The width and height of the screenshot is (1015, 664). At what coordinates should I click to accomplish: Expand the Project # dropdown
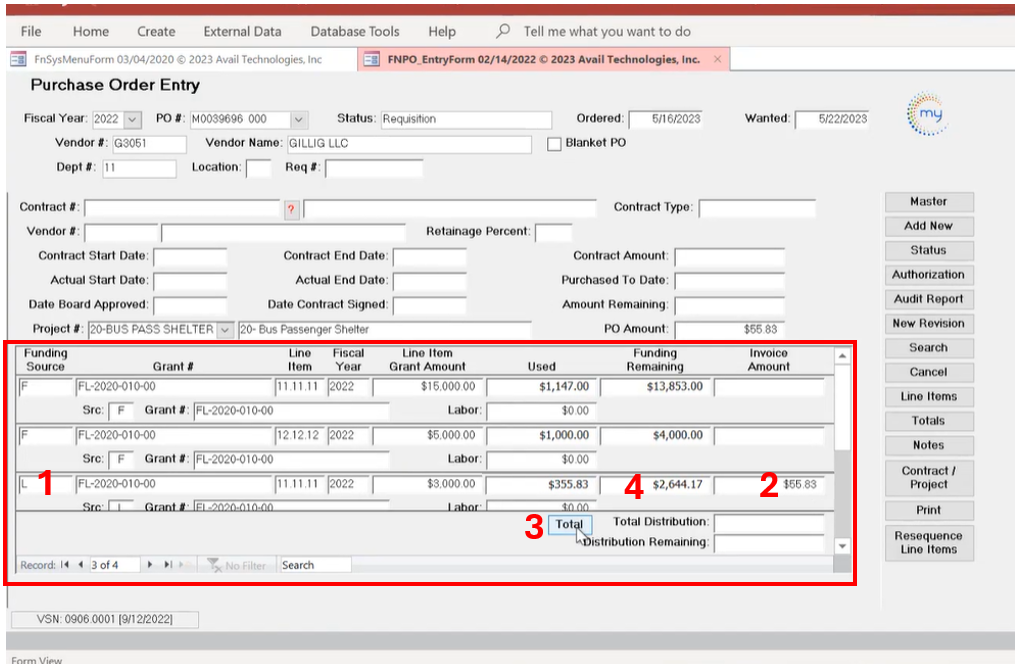[224, 329]
